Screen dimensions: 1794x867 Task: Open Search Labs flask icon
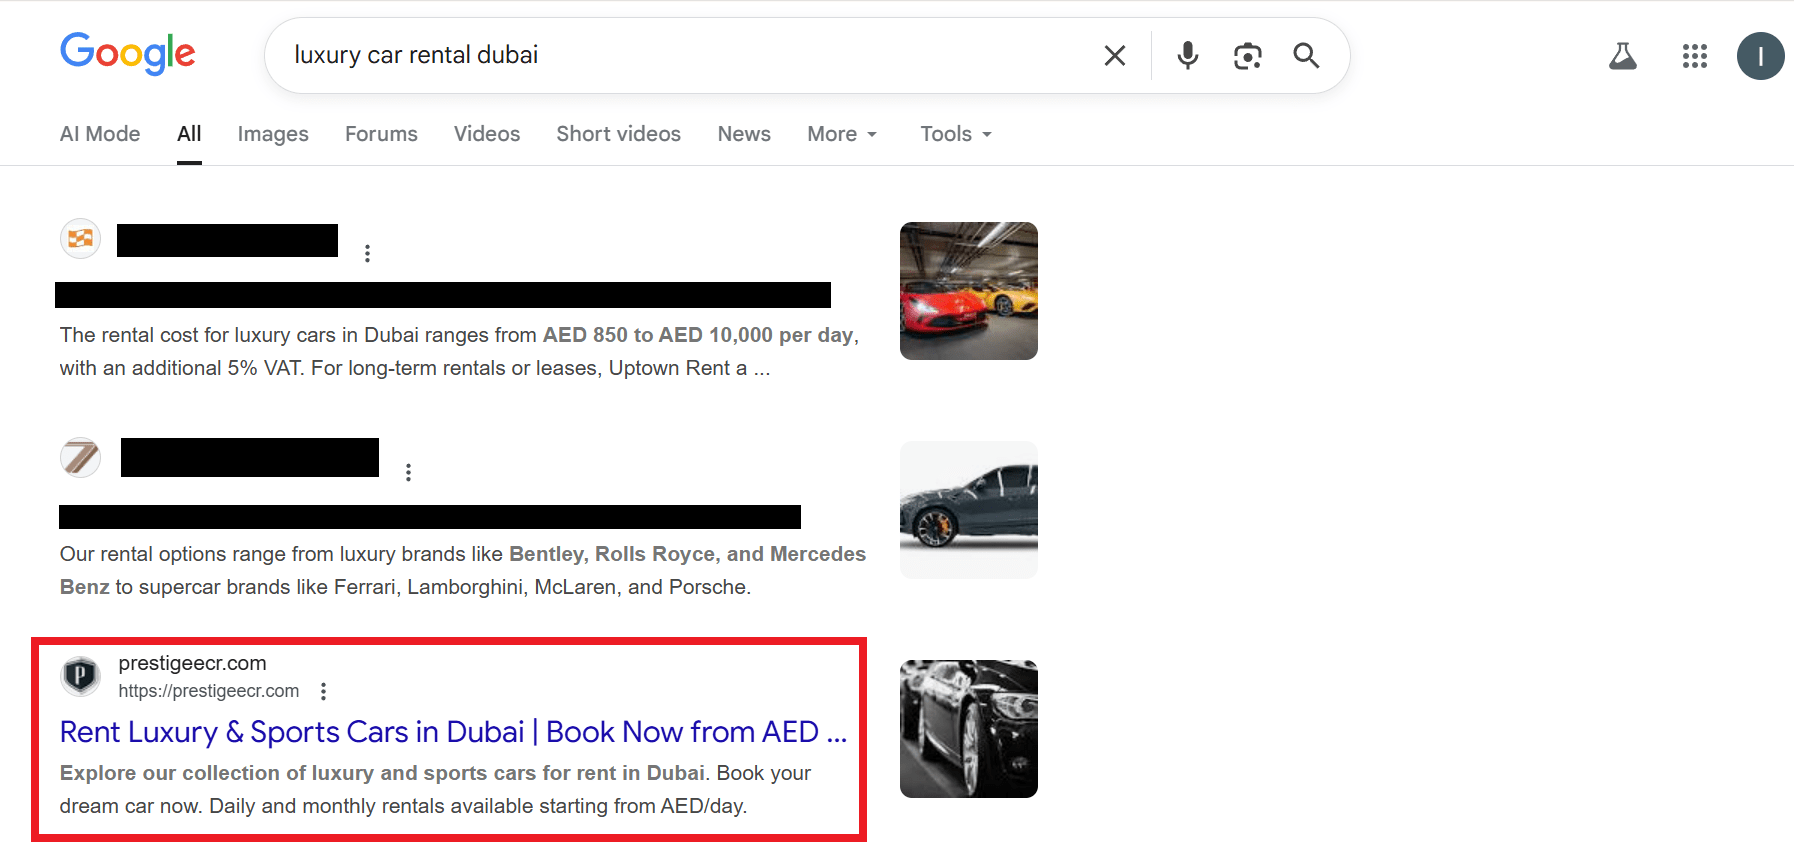(x=1623, y=56)
